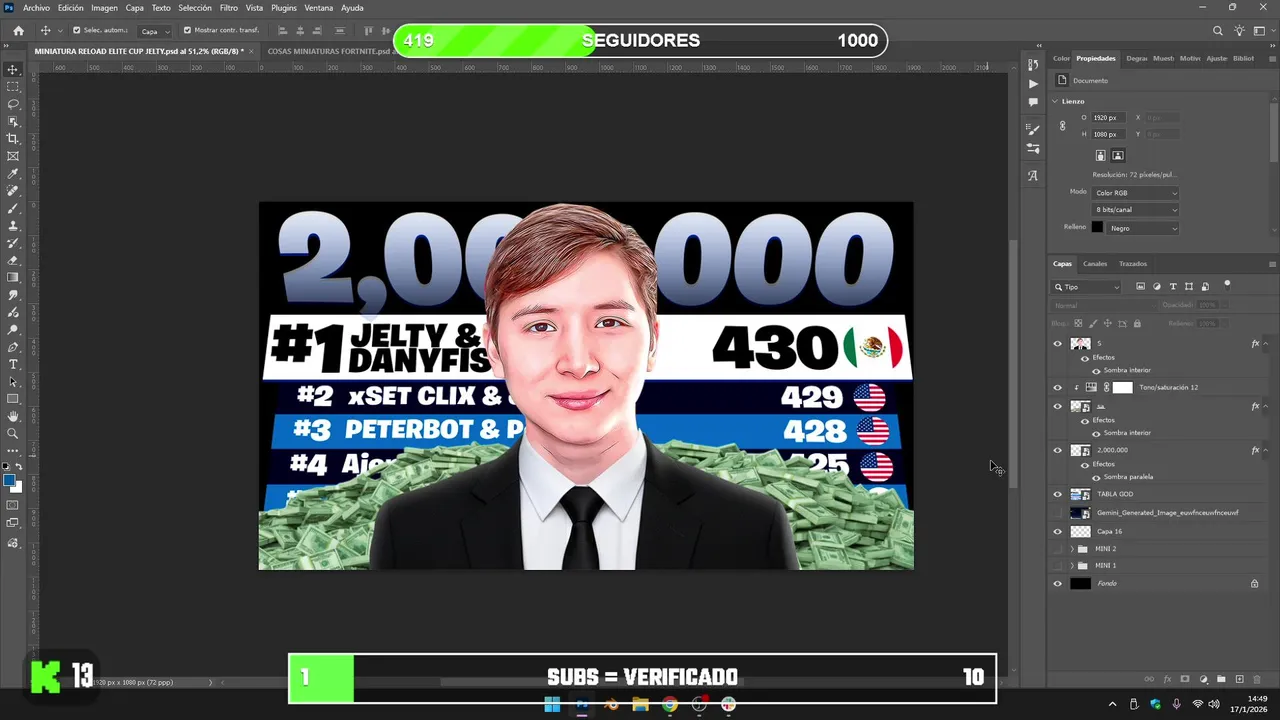Select the Lasso tool
The image size is (1280, 720).
click(13, 104)
